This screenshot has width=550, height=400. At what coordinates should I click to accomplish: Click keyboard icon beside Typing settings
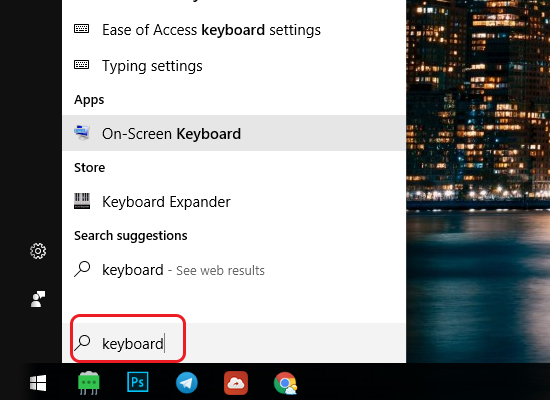[x=81, y=65]
